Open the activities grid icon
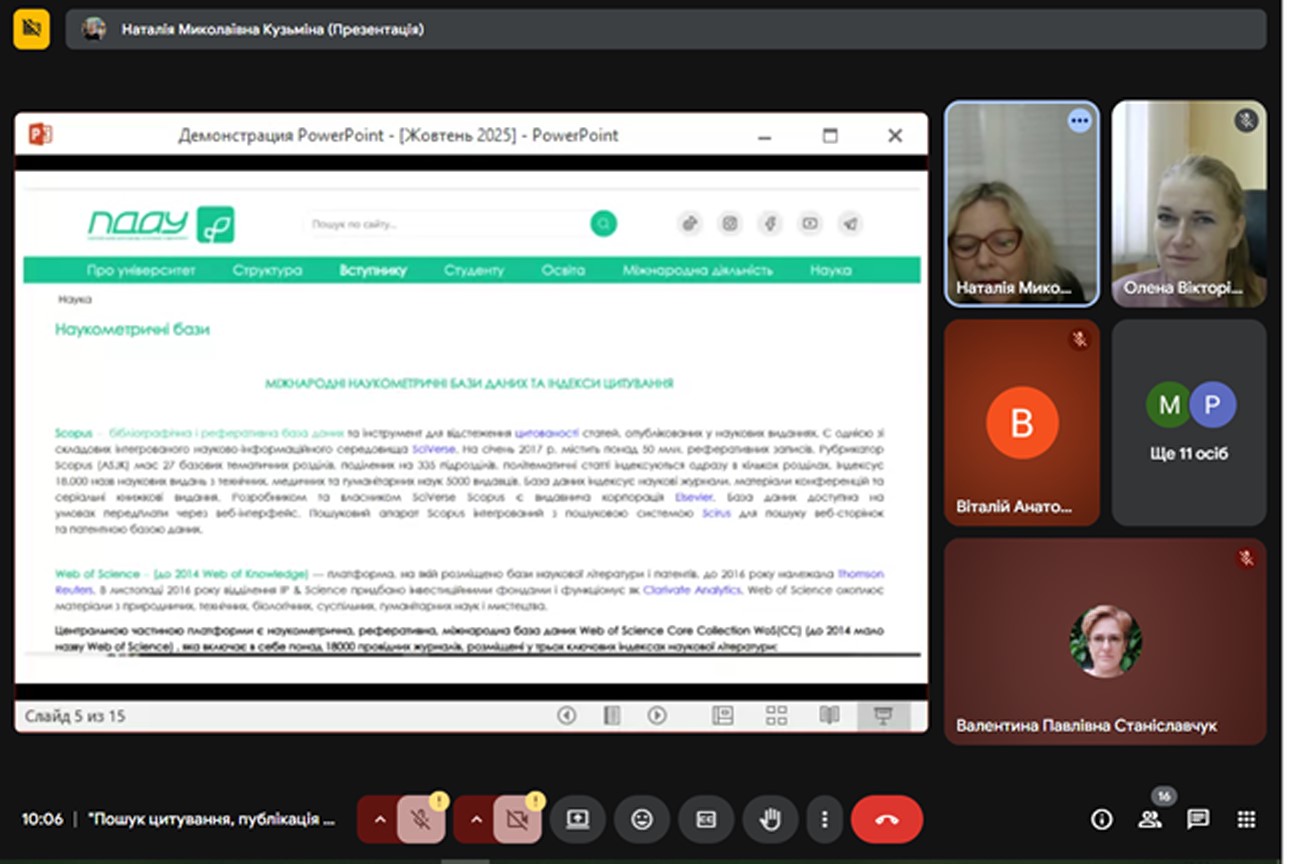 point(1245,819)
